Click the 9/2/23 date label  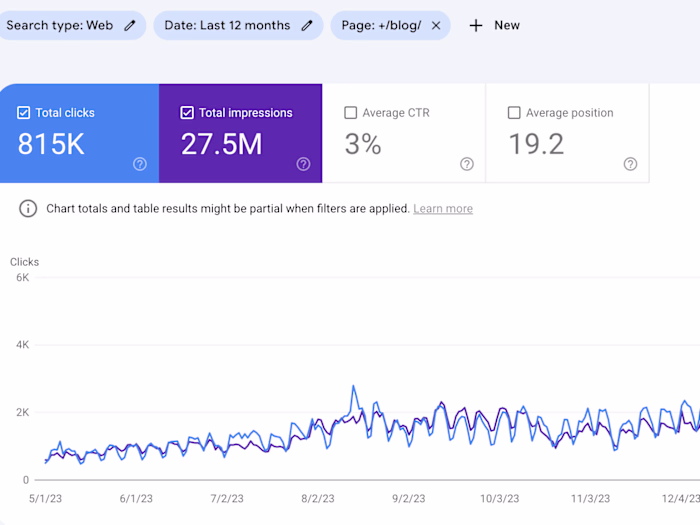coord(408,499)
